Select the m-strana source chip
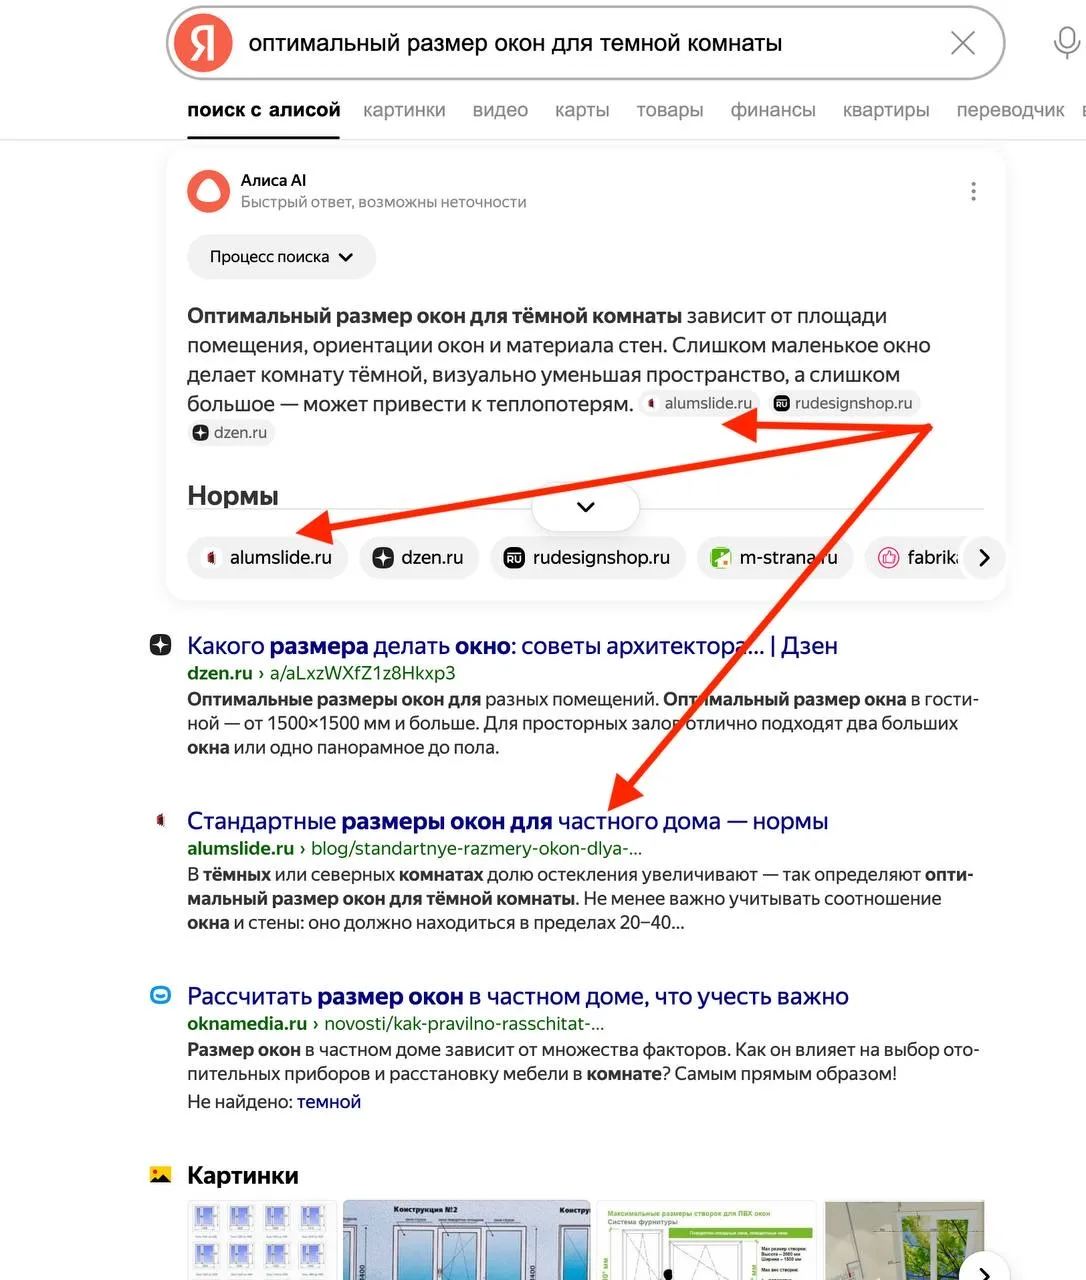The width and height of the screenshot is (1086, 1280). click(x=774, y=558)
